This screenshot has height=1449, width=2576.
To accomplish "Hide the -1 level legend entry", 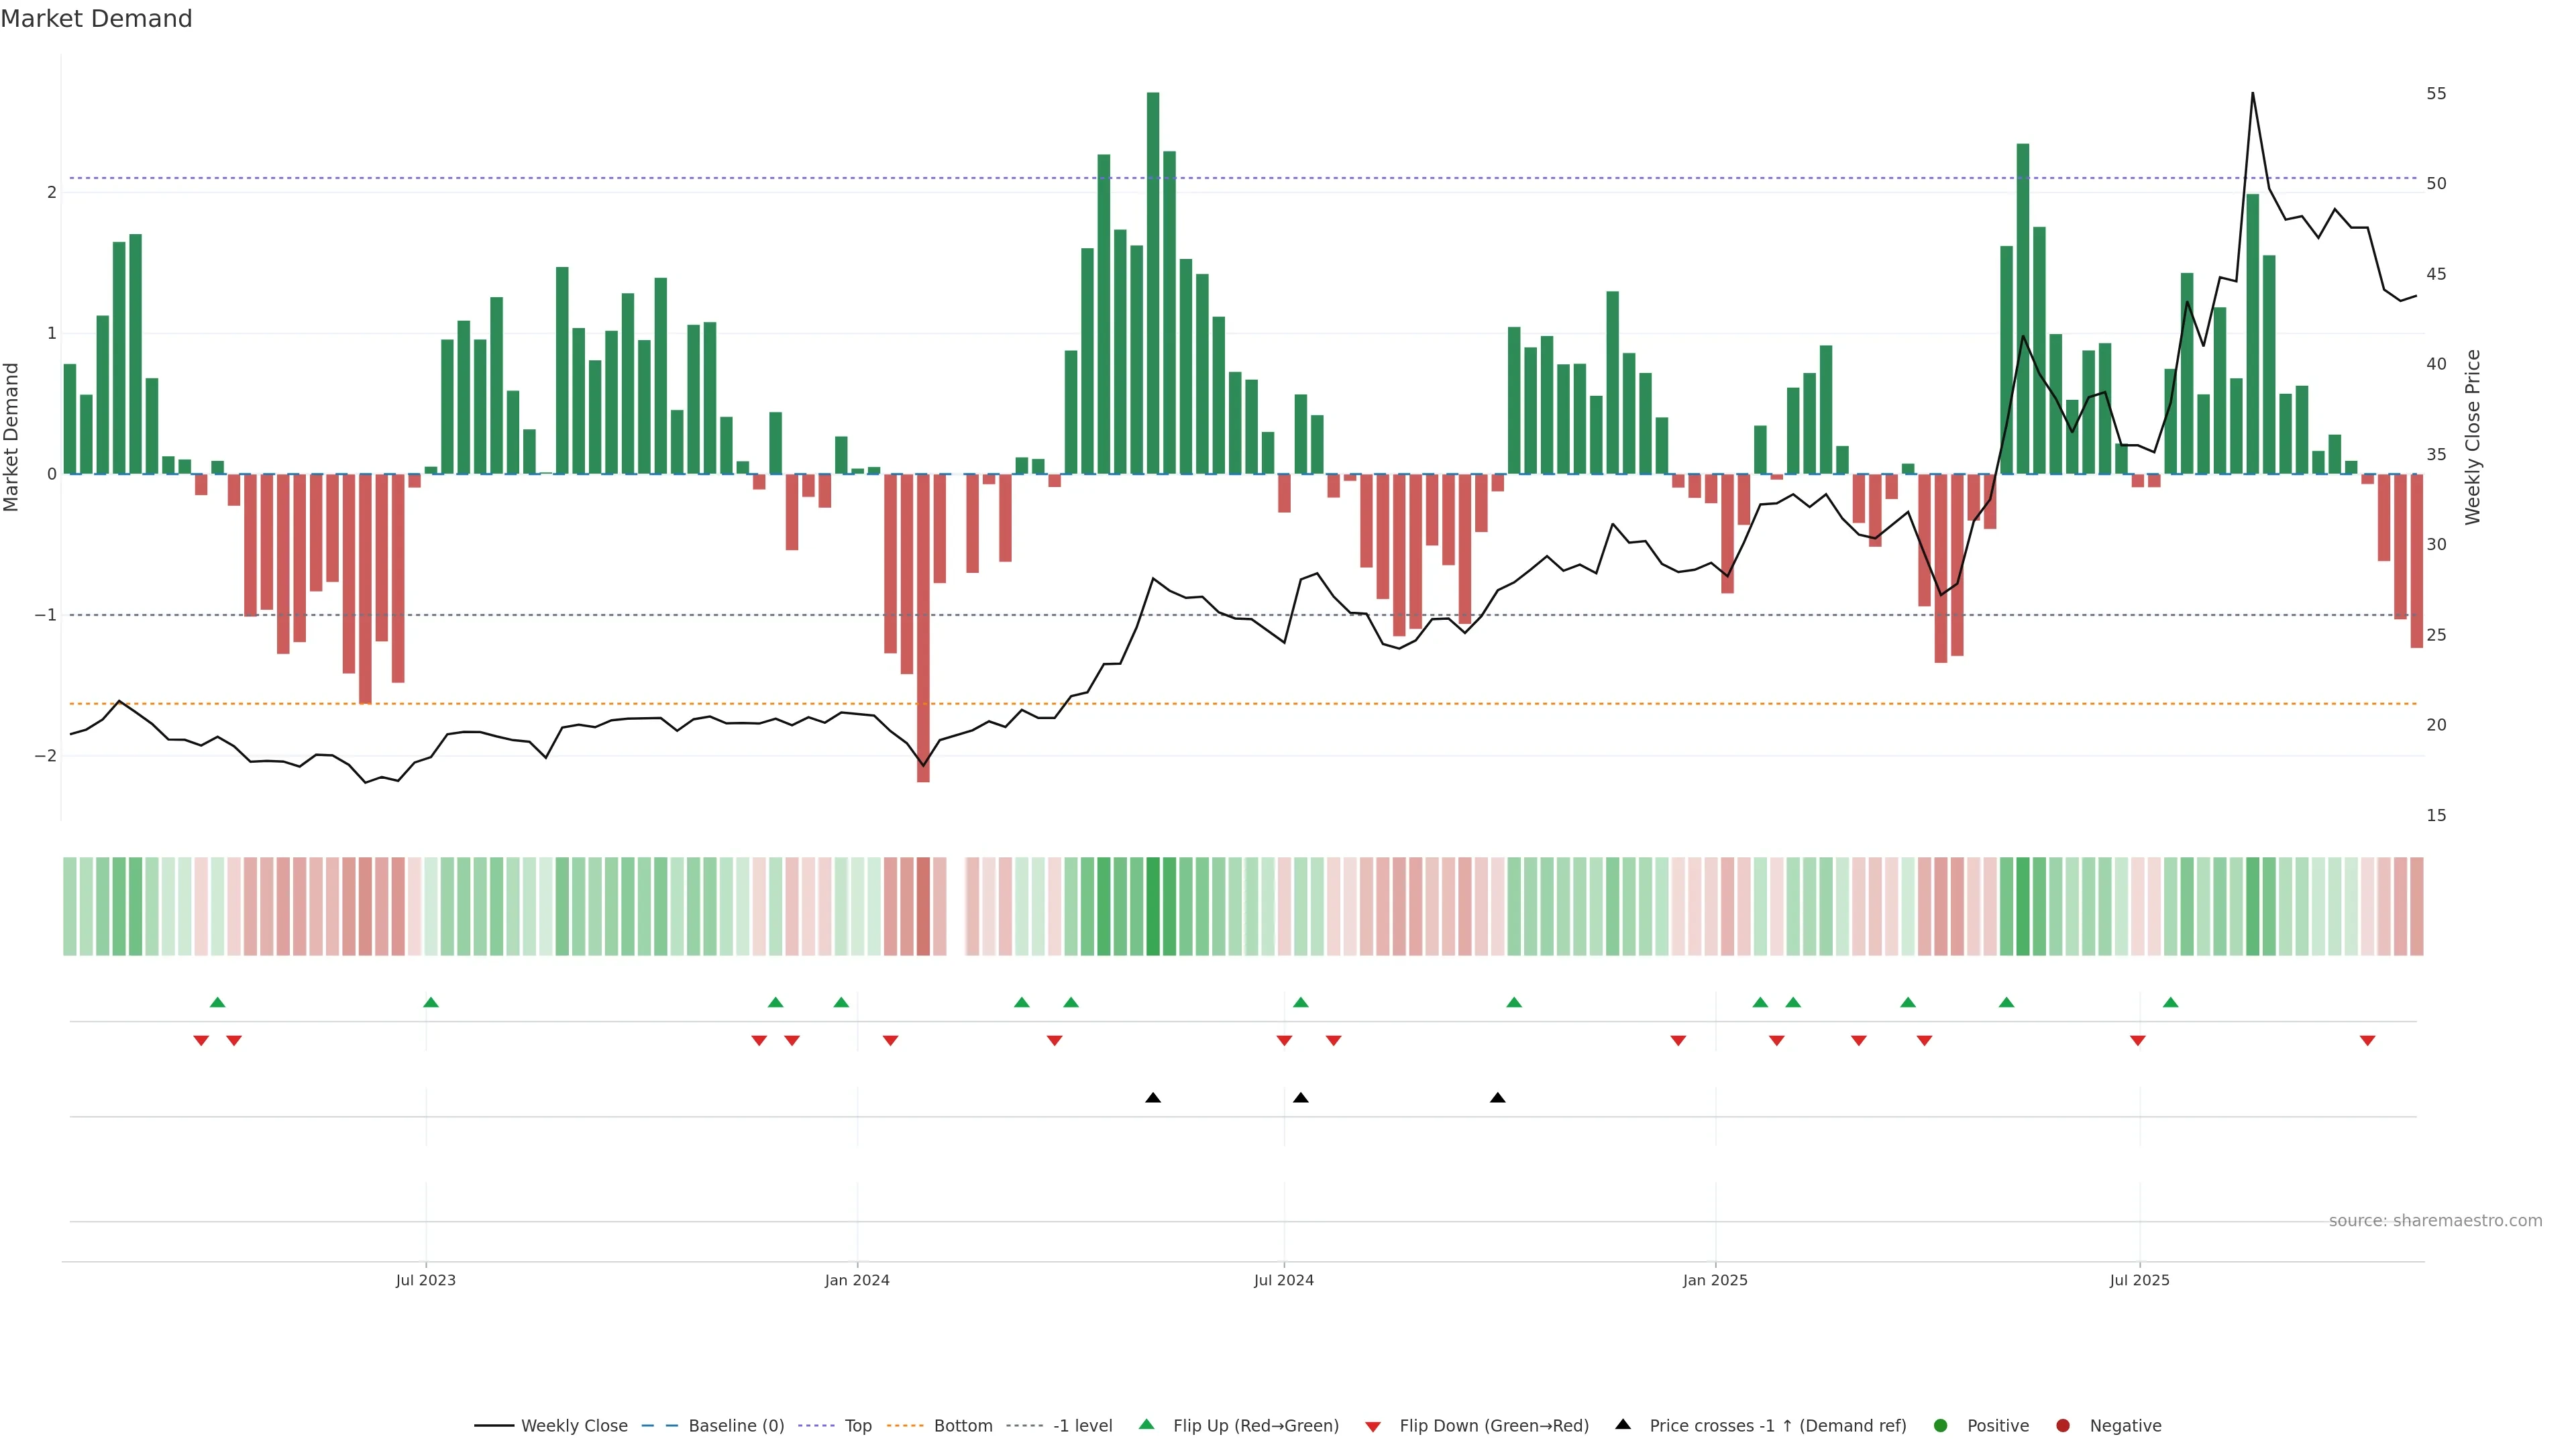I will pos(1082,1425).
